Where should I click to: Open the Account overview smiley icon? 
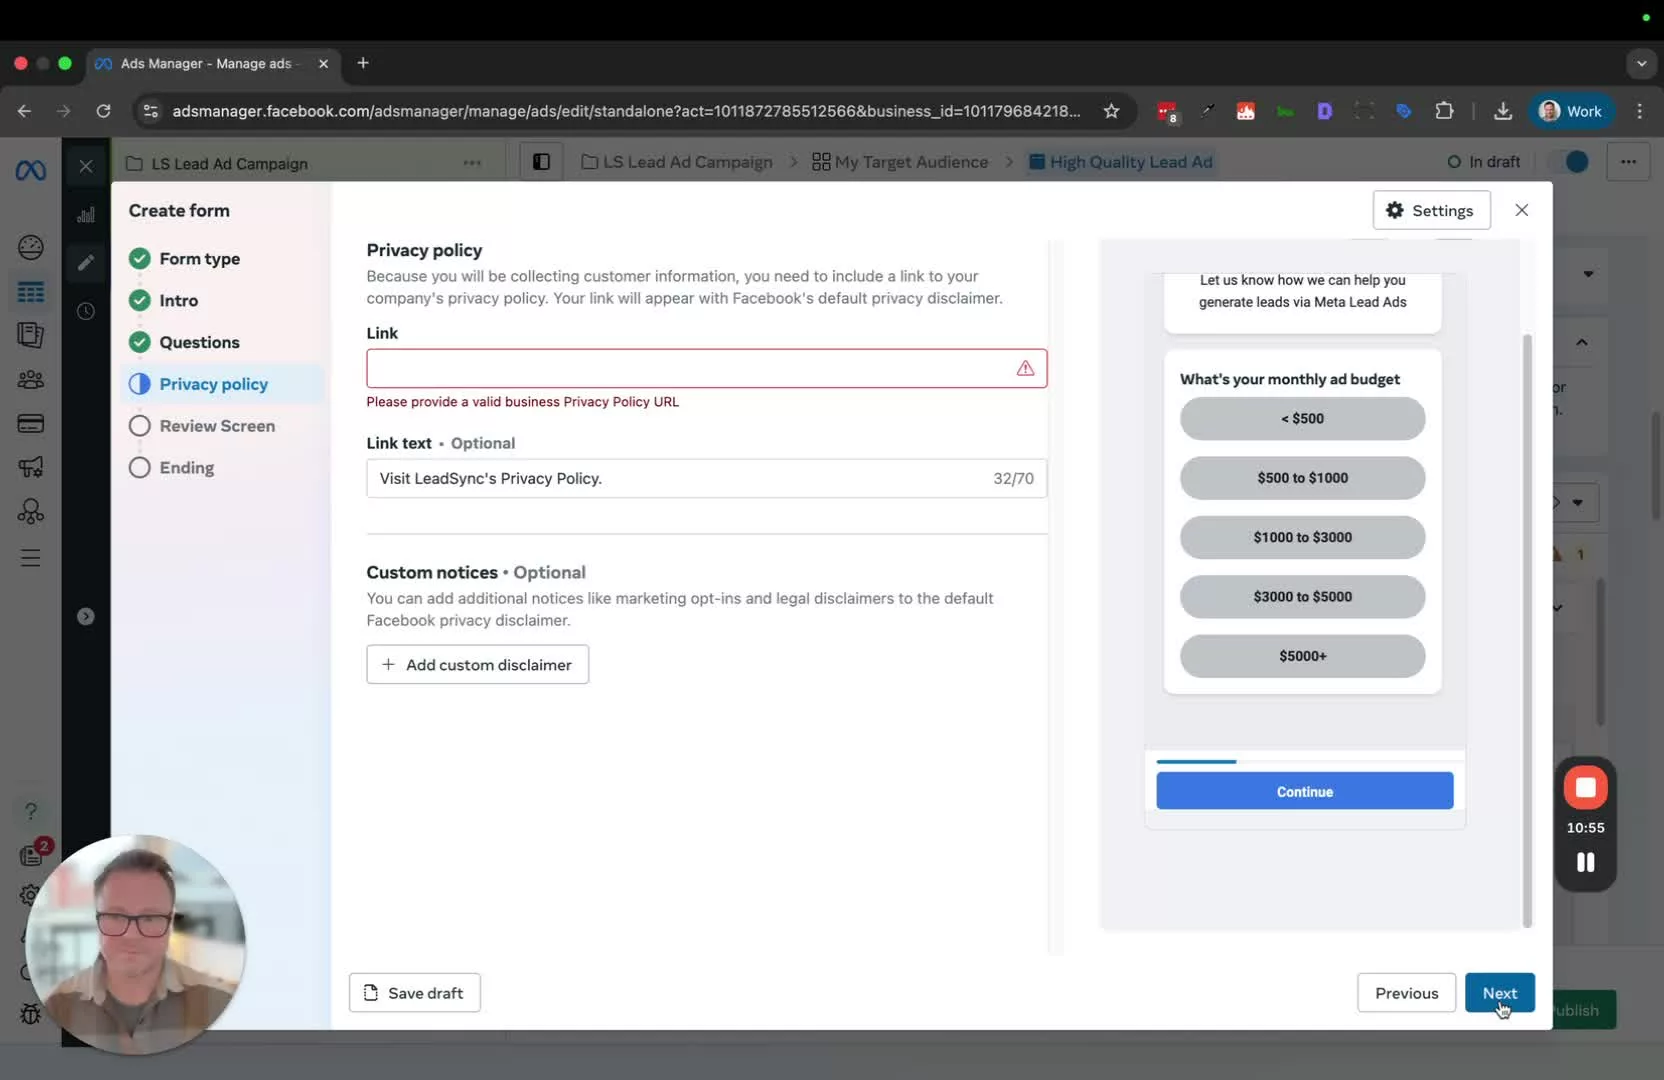[x=31, y=246]
